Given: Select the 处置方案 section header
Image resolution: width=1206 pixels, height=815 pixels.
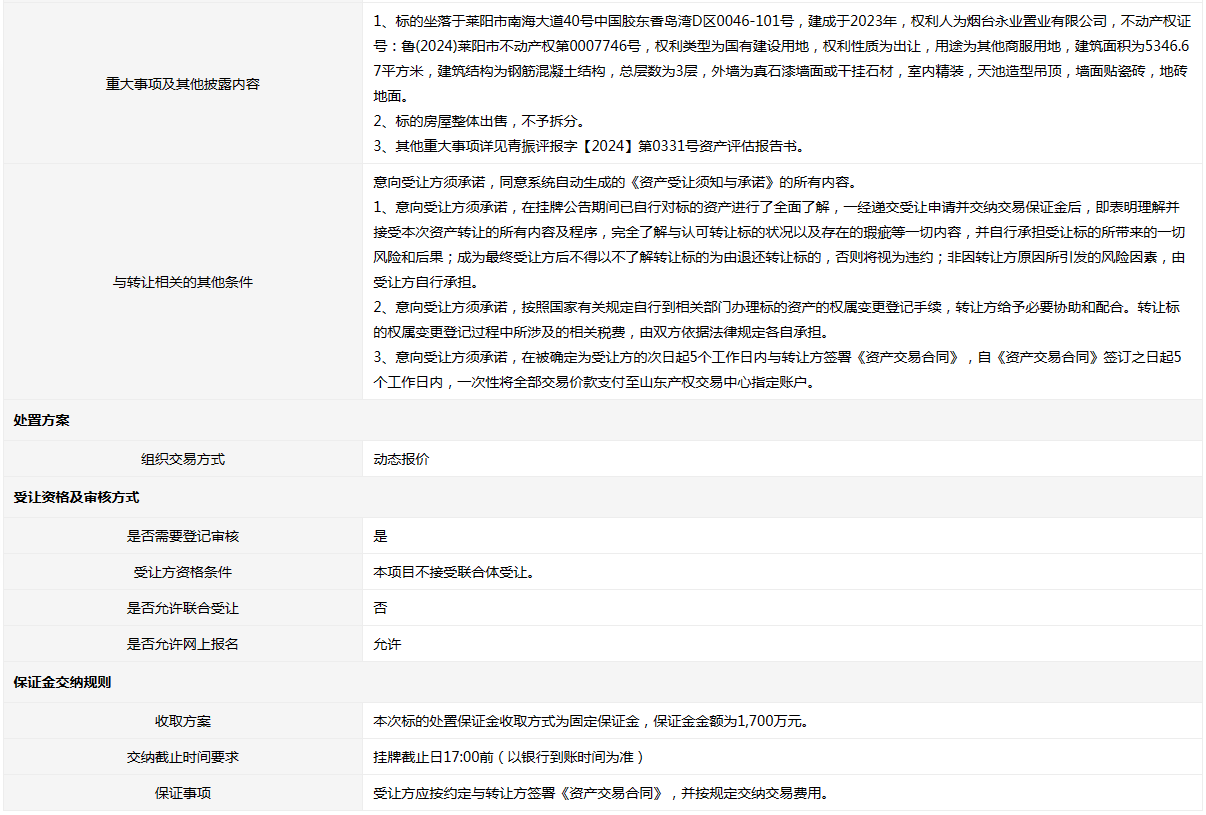Looking at the screenshot, I should point(42,421).
